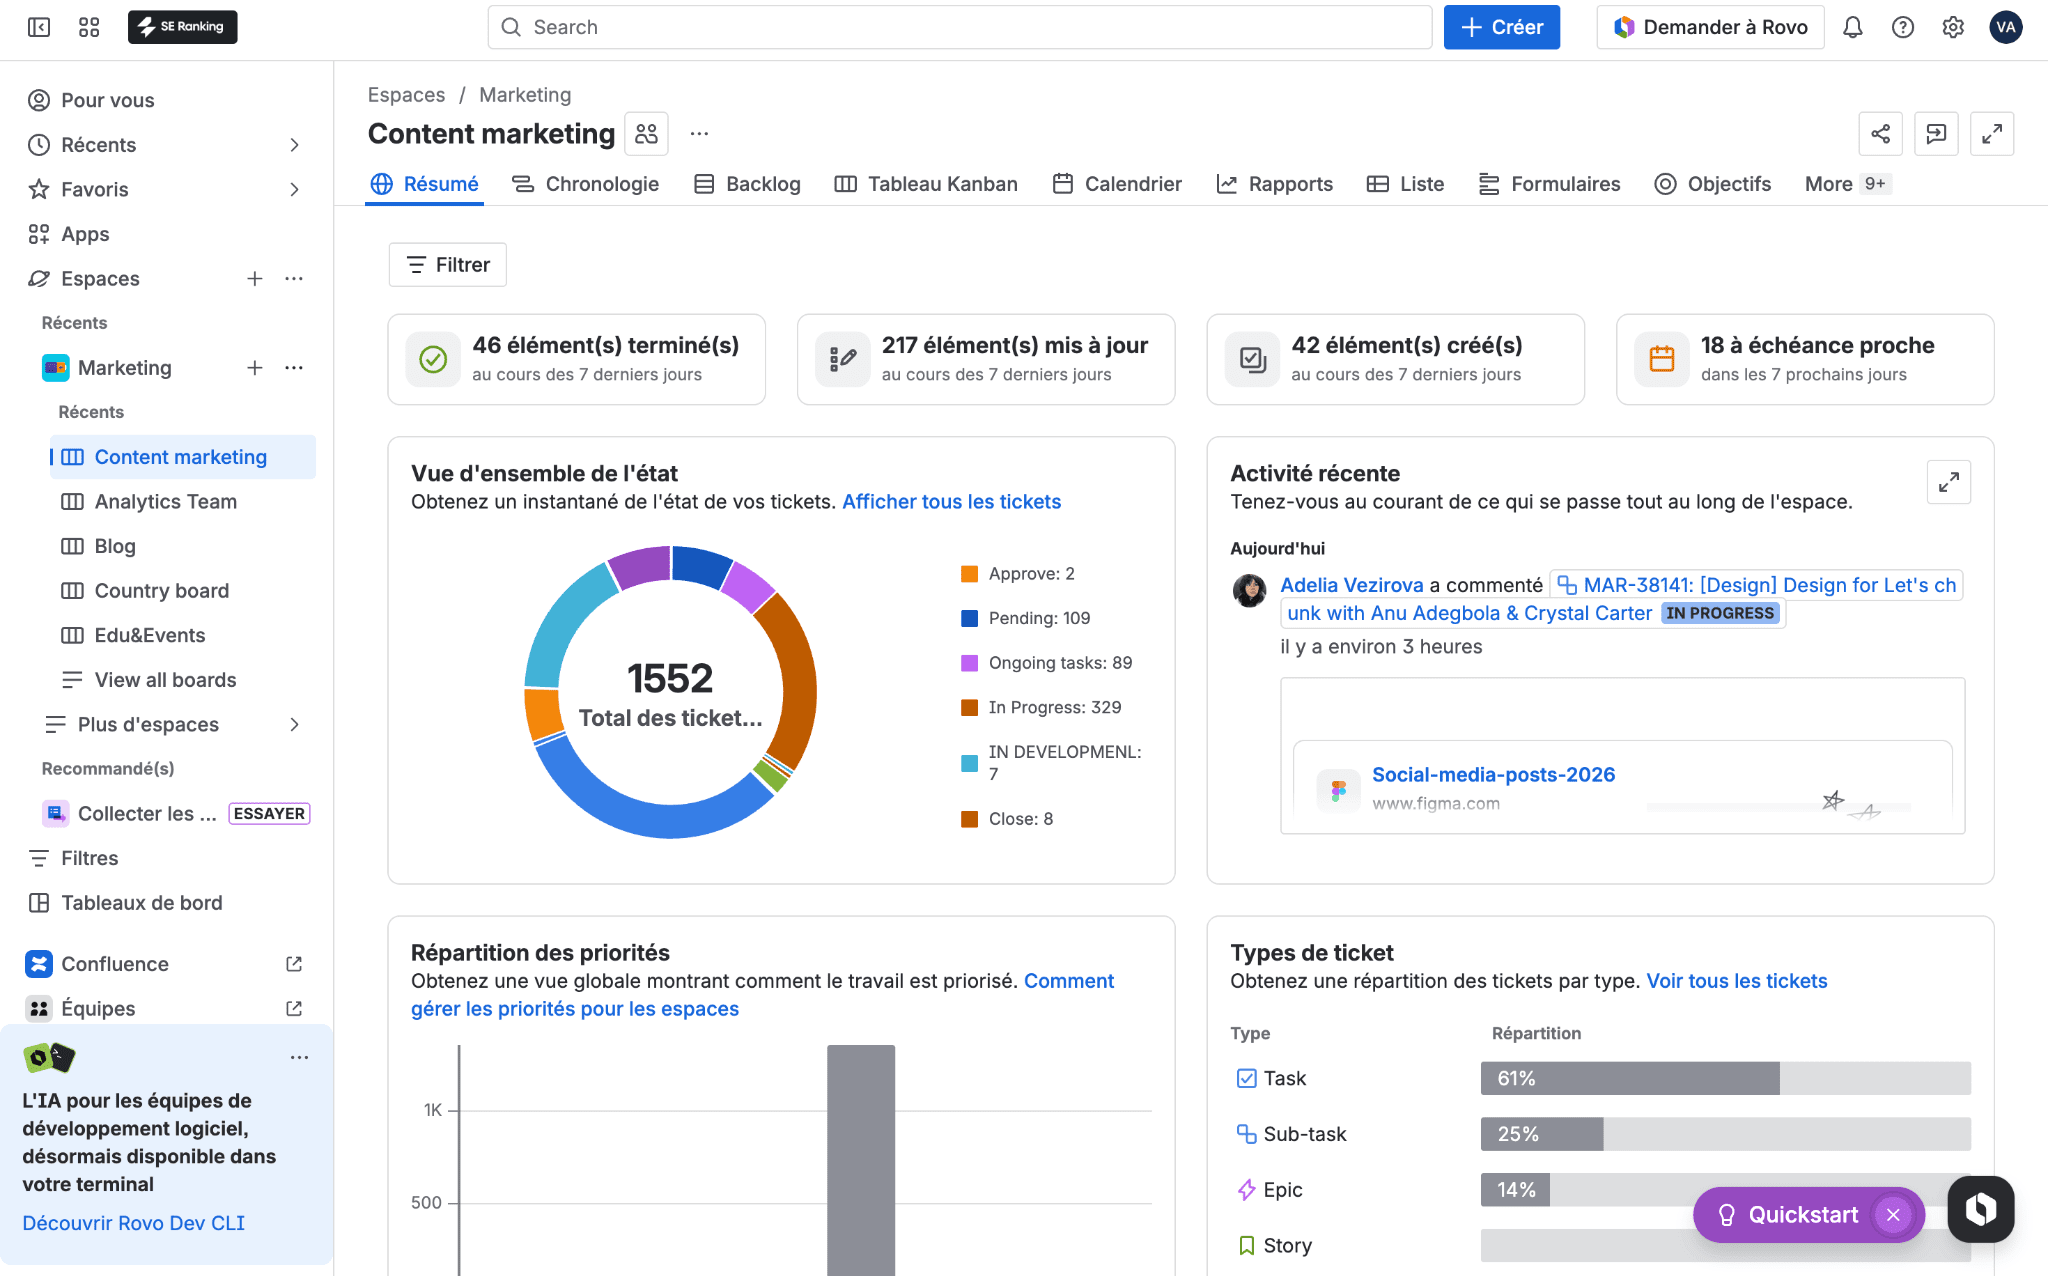This screenshot has width=2048, height=1276.
Task: Expand the Récents sidebar item
Action: click(294, 145)
